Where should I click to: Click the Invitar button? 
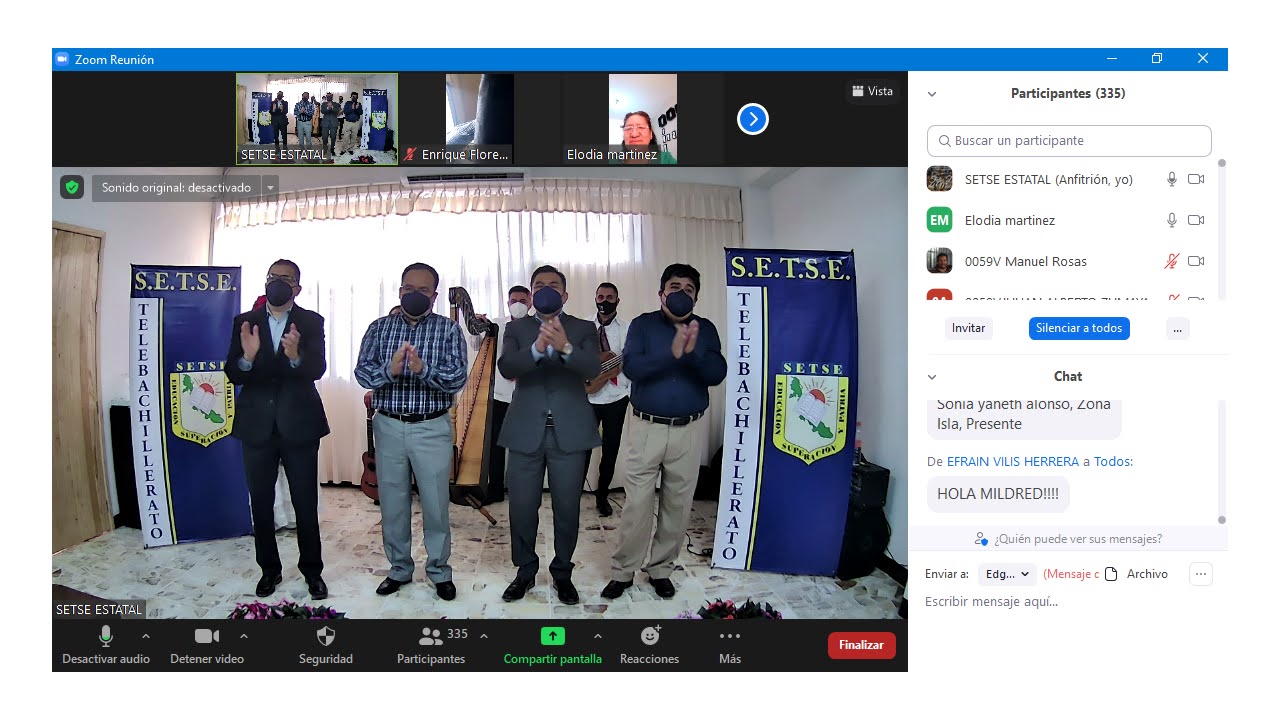969,328
